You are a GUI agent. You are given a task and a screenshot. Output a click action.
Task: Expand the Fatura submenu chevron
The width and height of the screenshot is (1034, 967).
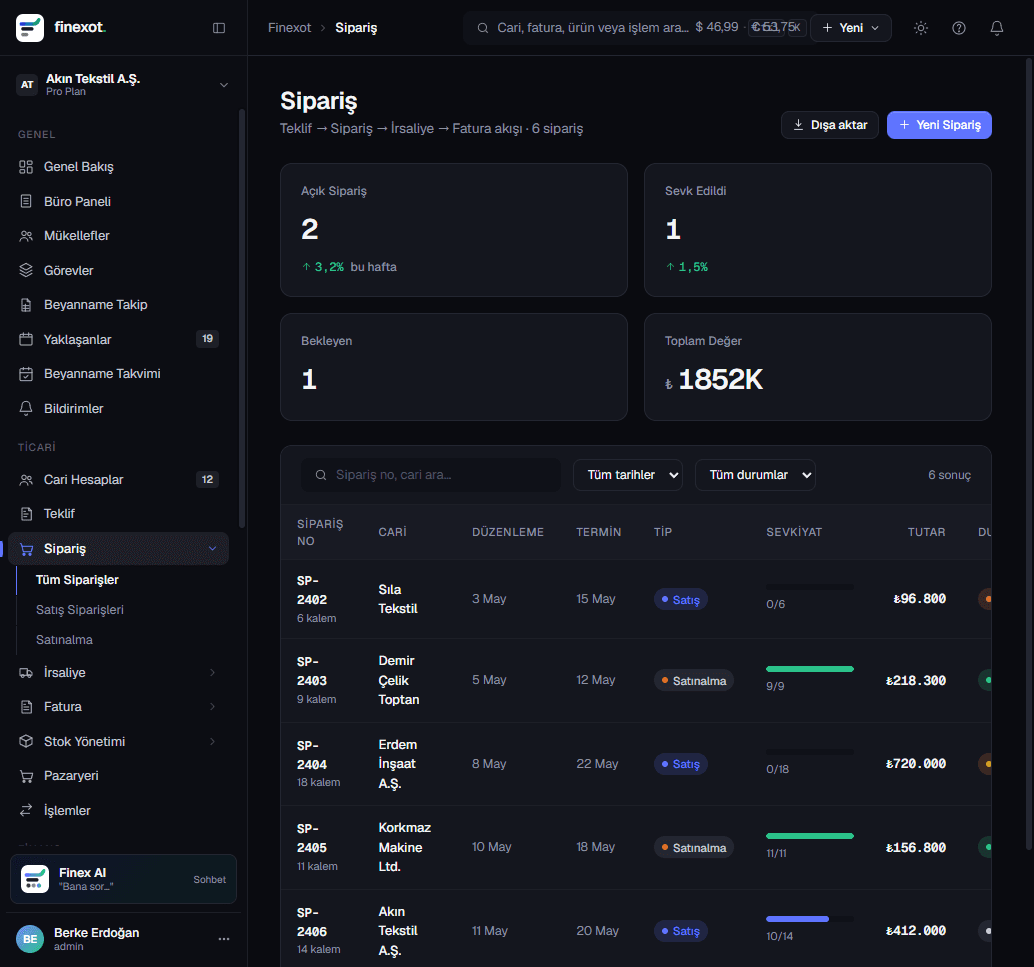click(x=212, y=707)
